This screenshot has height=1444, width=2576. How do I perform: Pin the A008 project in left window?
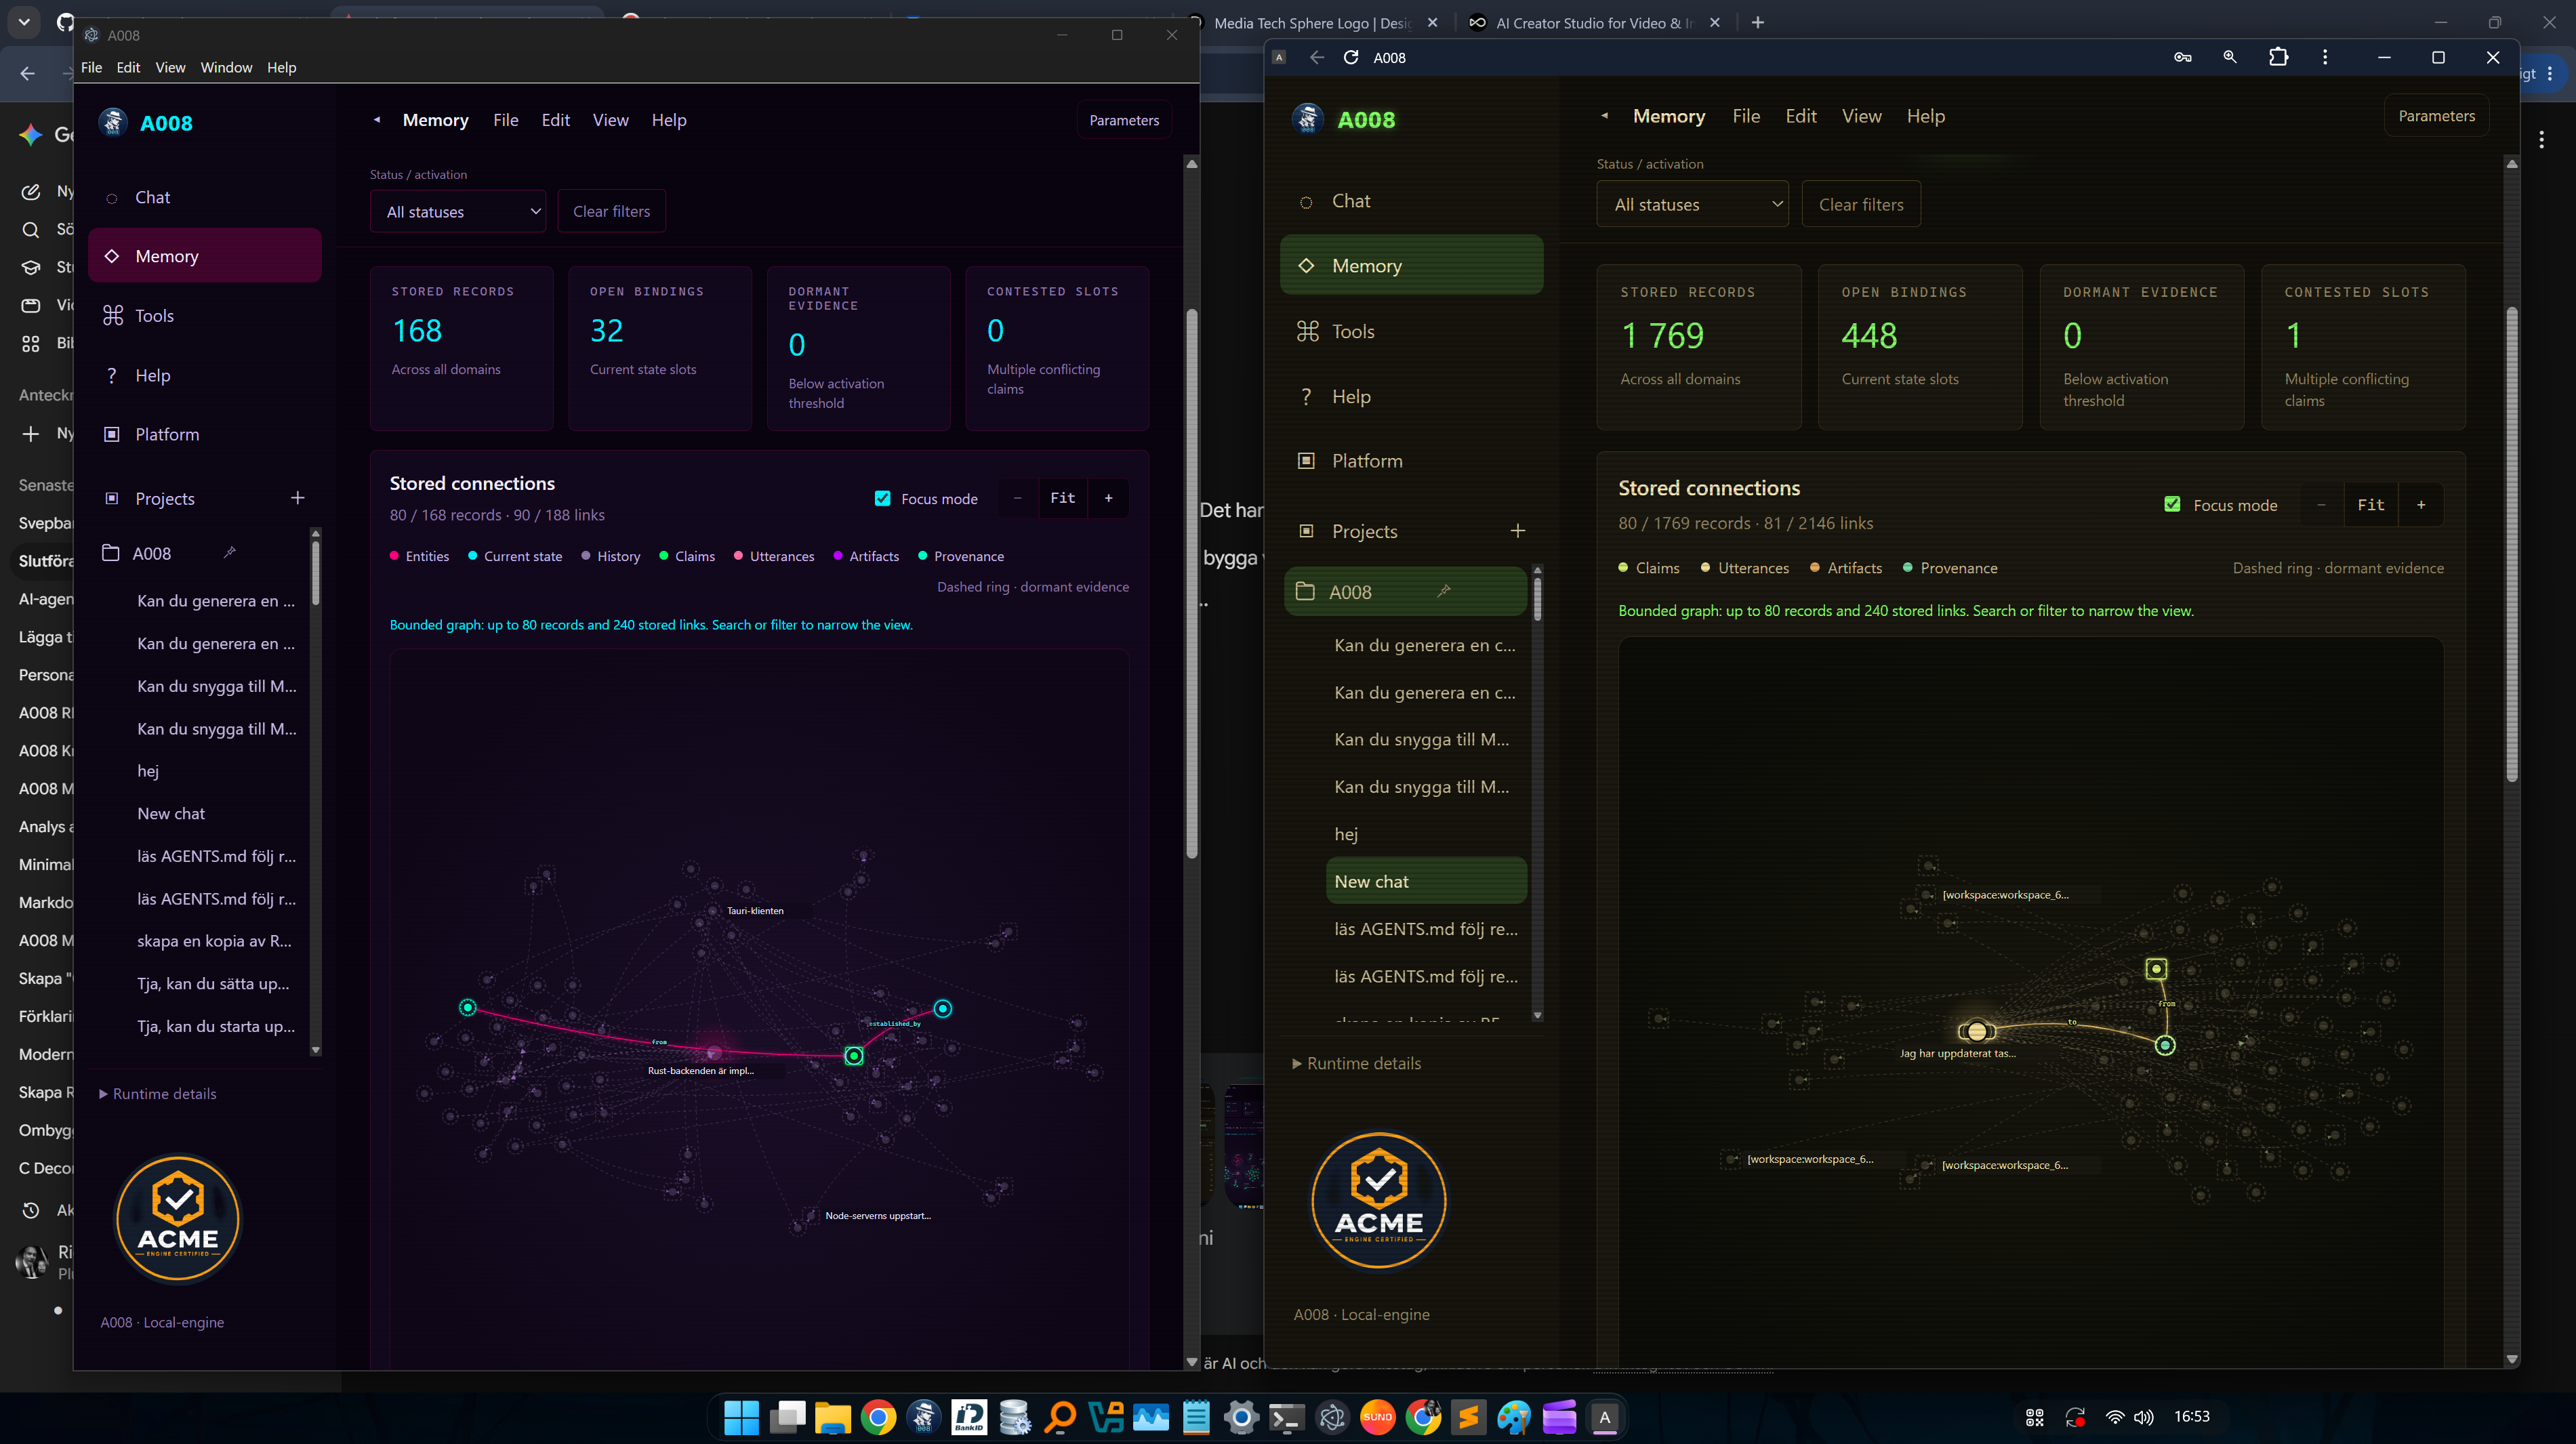point(229,552)
